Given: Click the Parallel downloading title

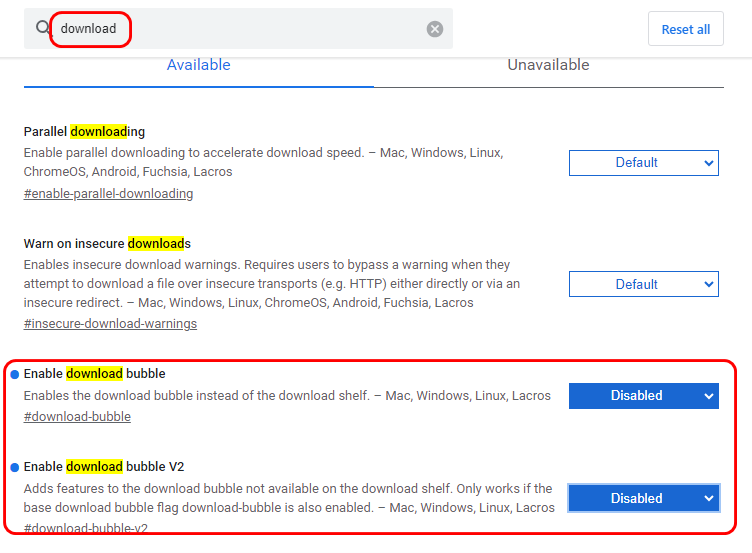Looking at the screenshot, I should [x=84, y=132].
